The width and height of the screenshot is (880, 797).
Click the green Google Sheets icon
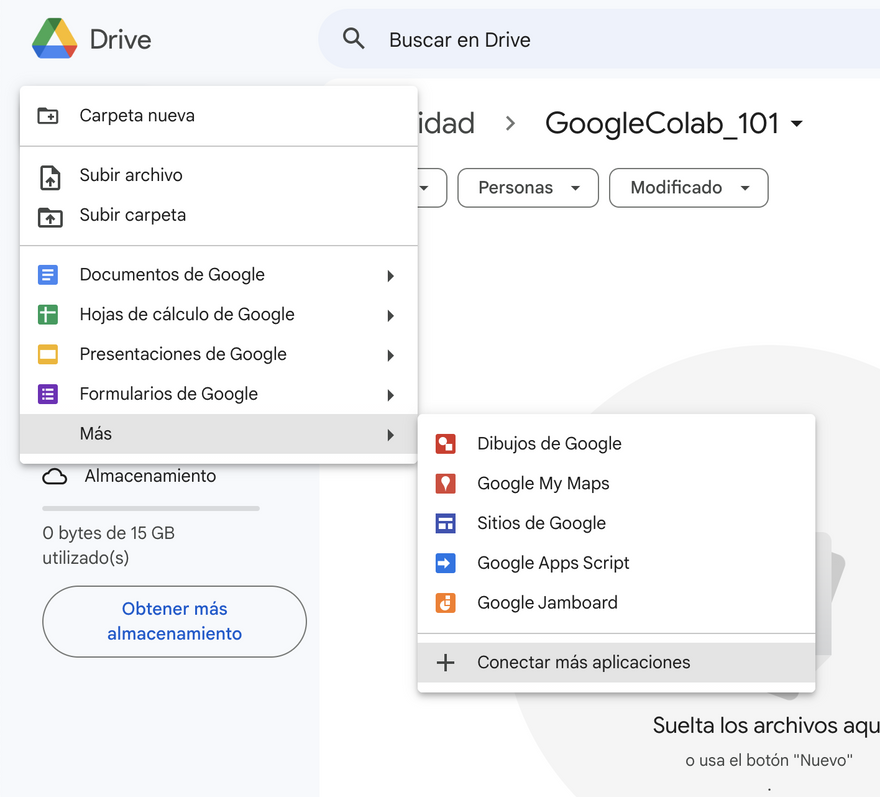48,314
